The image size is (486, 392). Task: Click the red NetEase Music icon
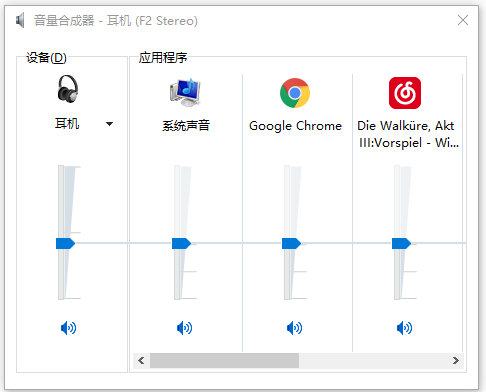405,93
